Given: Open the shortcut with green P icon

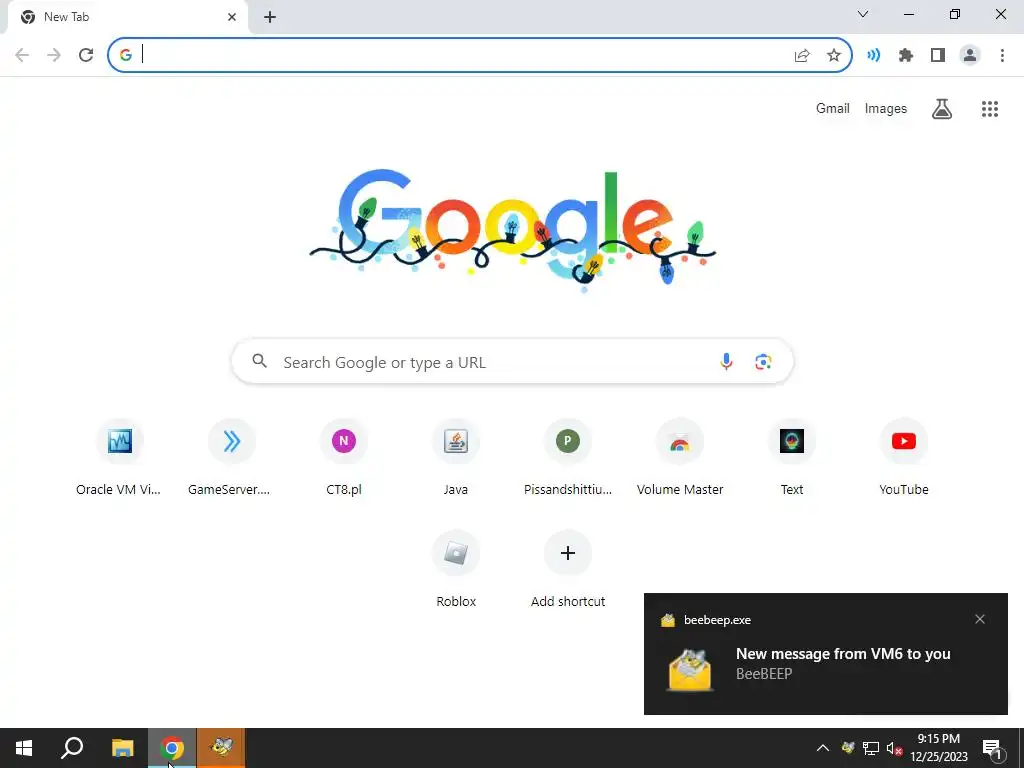Looking at the screenshot, I should pos(568,458).
